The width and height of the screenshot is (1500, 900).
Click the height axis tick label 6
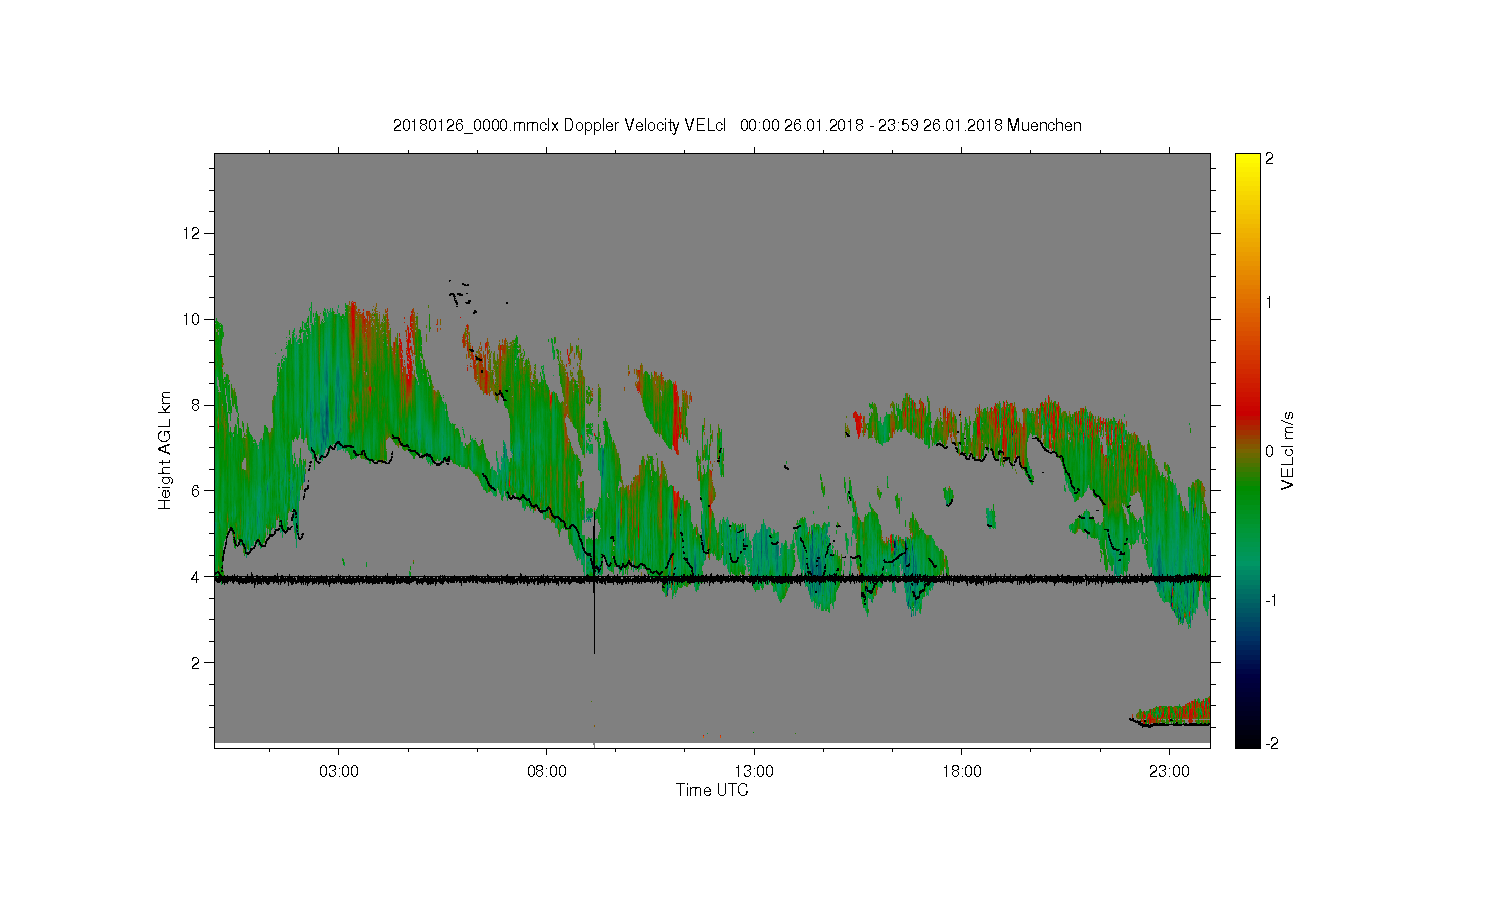(x=197, y=491)
